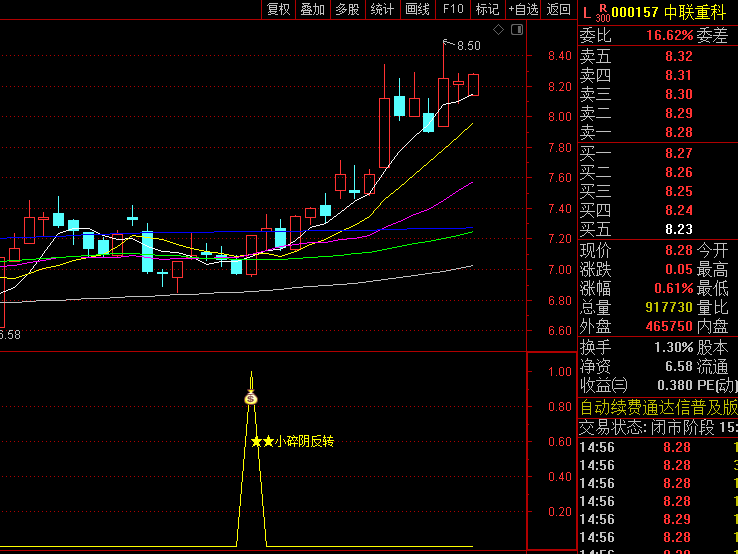Screen dimensions: 738x554
Task: Click 总量 value 917730
Action: click(669, 307)
